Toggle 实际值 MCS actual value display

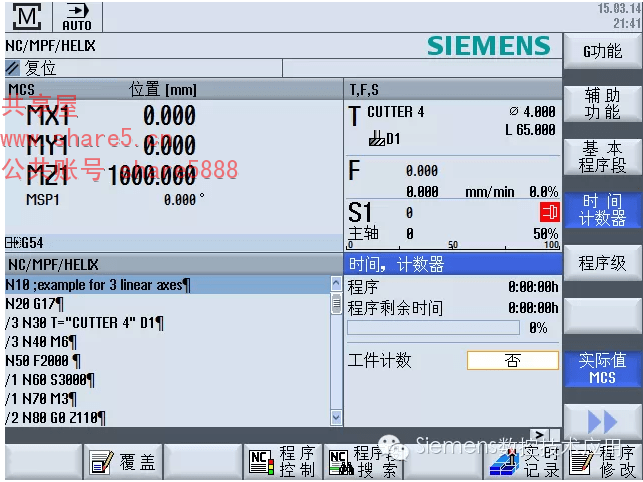pos(602,368)
